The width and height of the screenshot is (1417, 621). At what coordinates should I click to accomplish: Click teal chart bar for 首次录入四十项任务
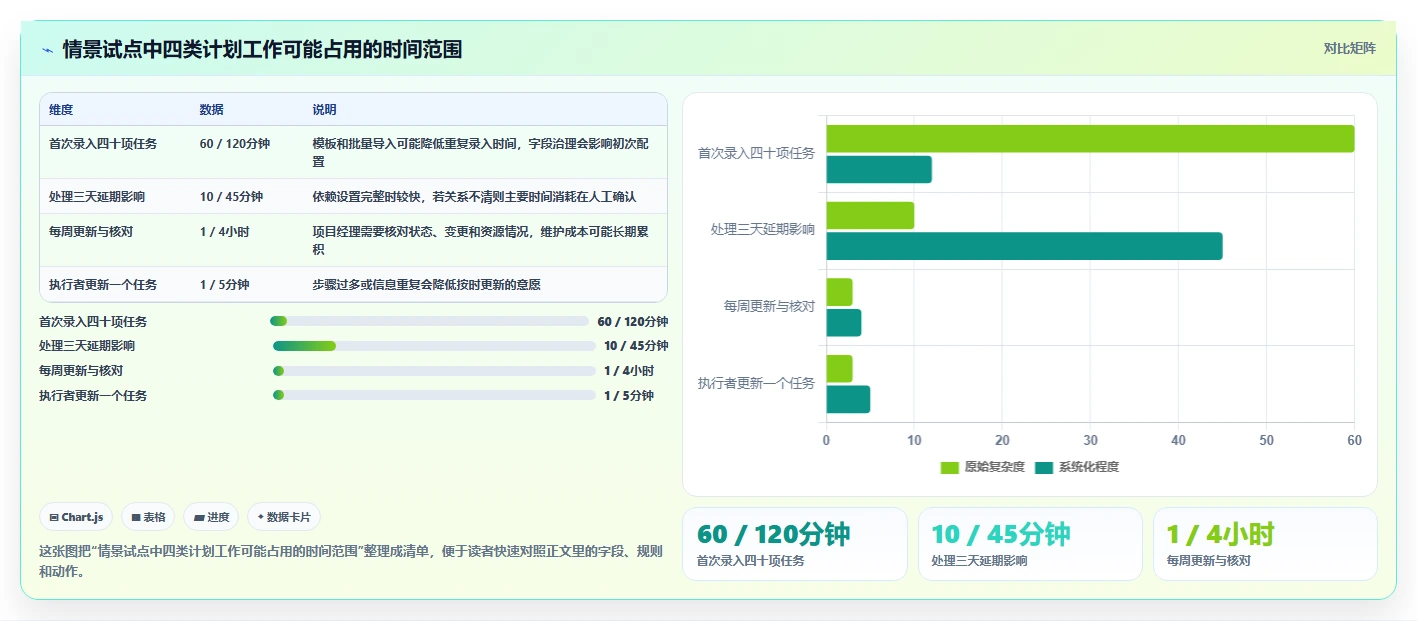pos(879,170)
